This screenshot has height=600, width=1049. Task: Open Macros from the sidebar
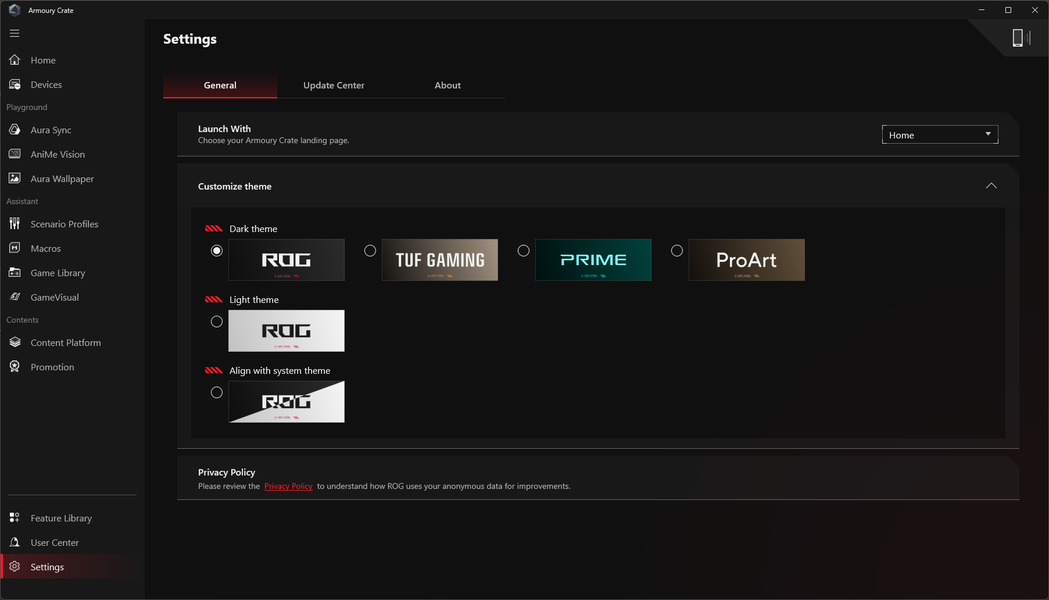pyautogui.click(x=45, y=248)
